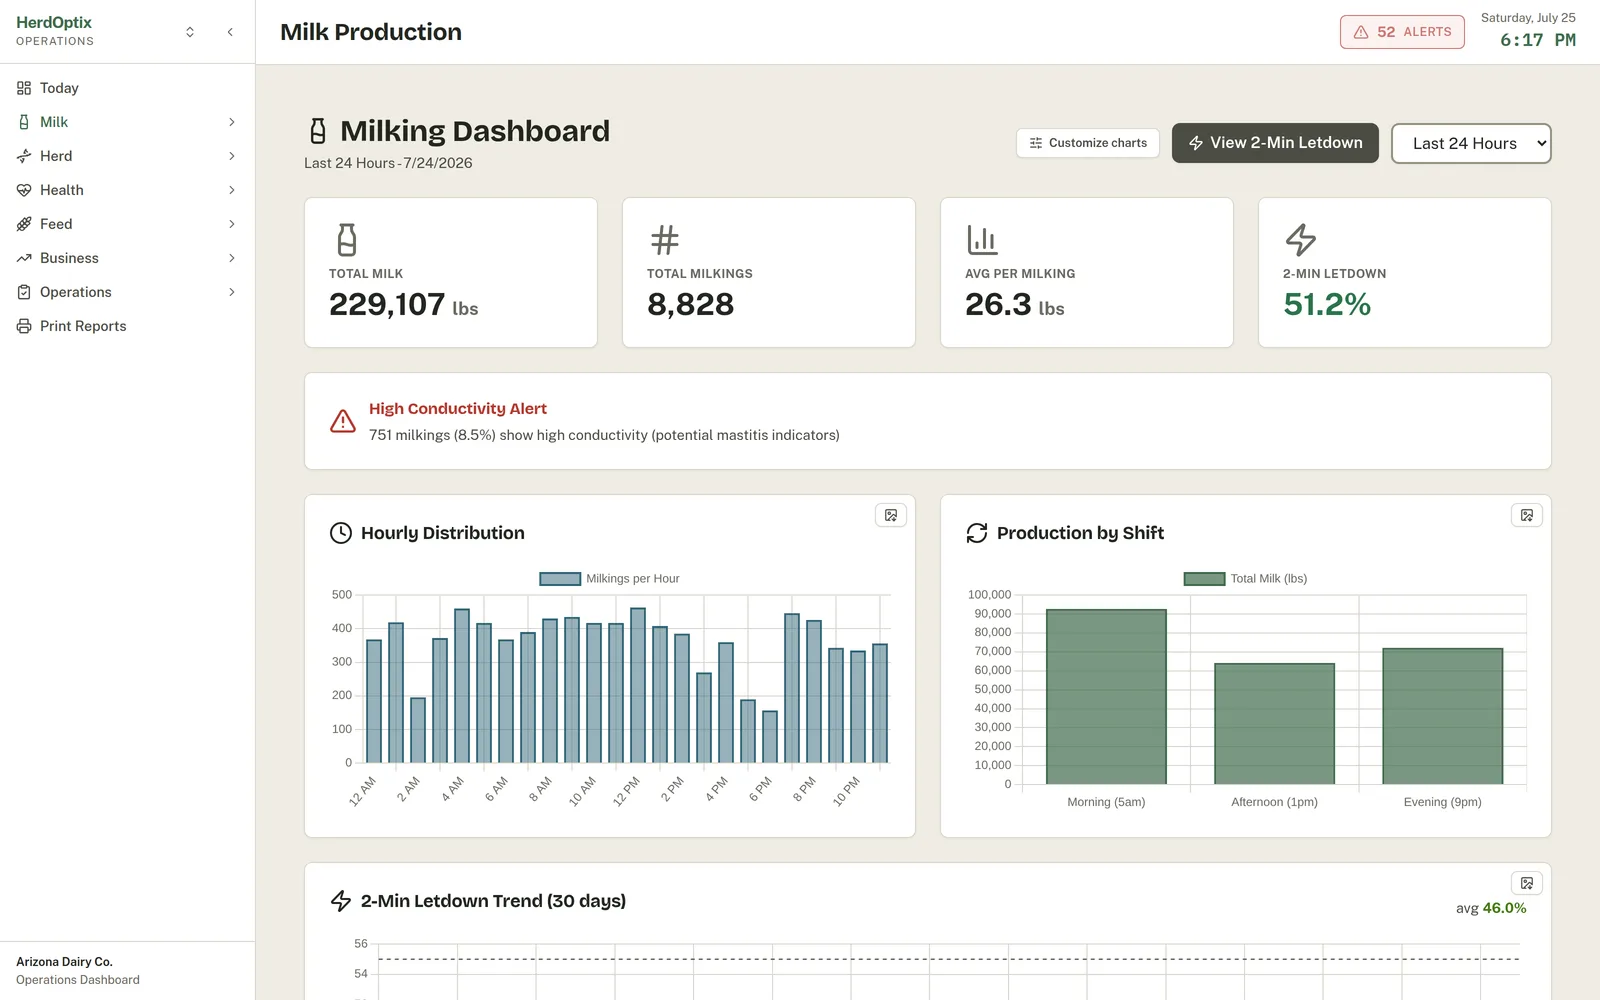Export 2-Min Letdown Trend chart as image
Screen dimensions: 1600x1000
click(1527, 883)
